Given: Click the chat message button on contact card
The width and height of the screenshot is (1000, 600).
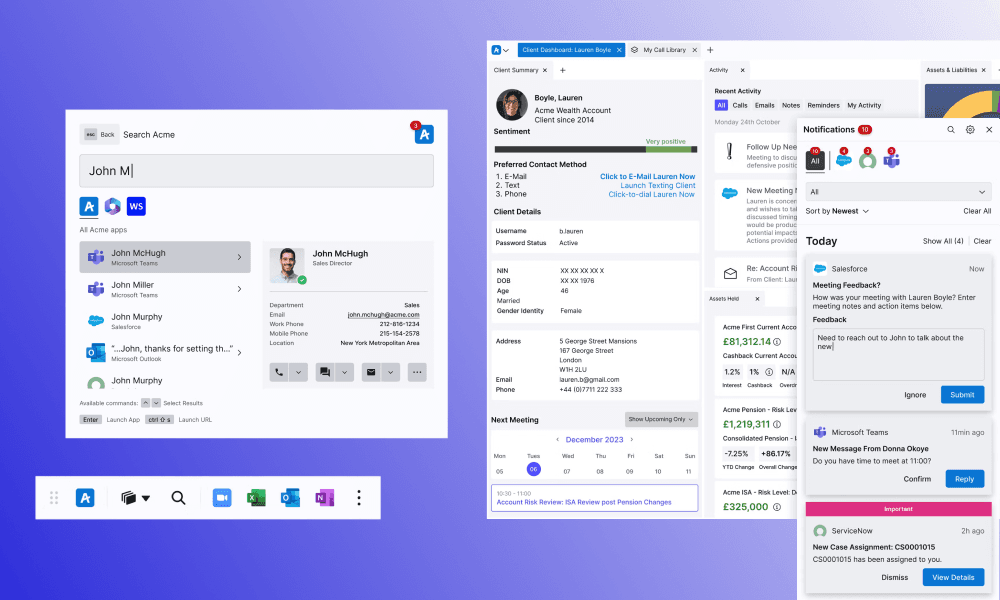Looking at the screenshot, I should (325, 372).
